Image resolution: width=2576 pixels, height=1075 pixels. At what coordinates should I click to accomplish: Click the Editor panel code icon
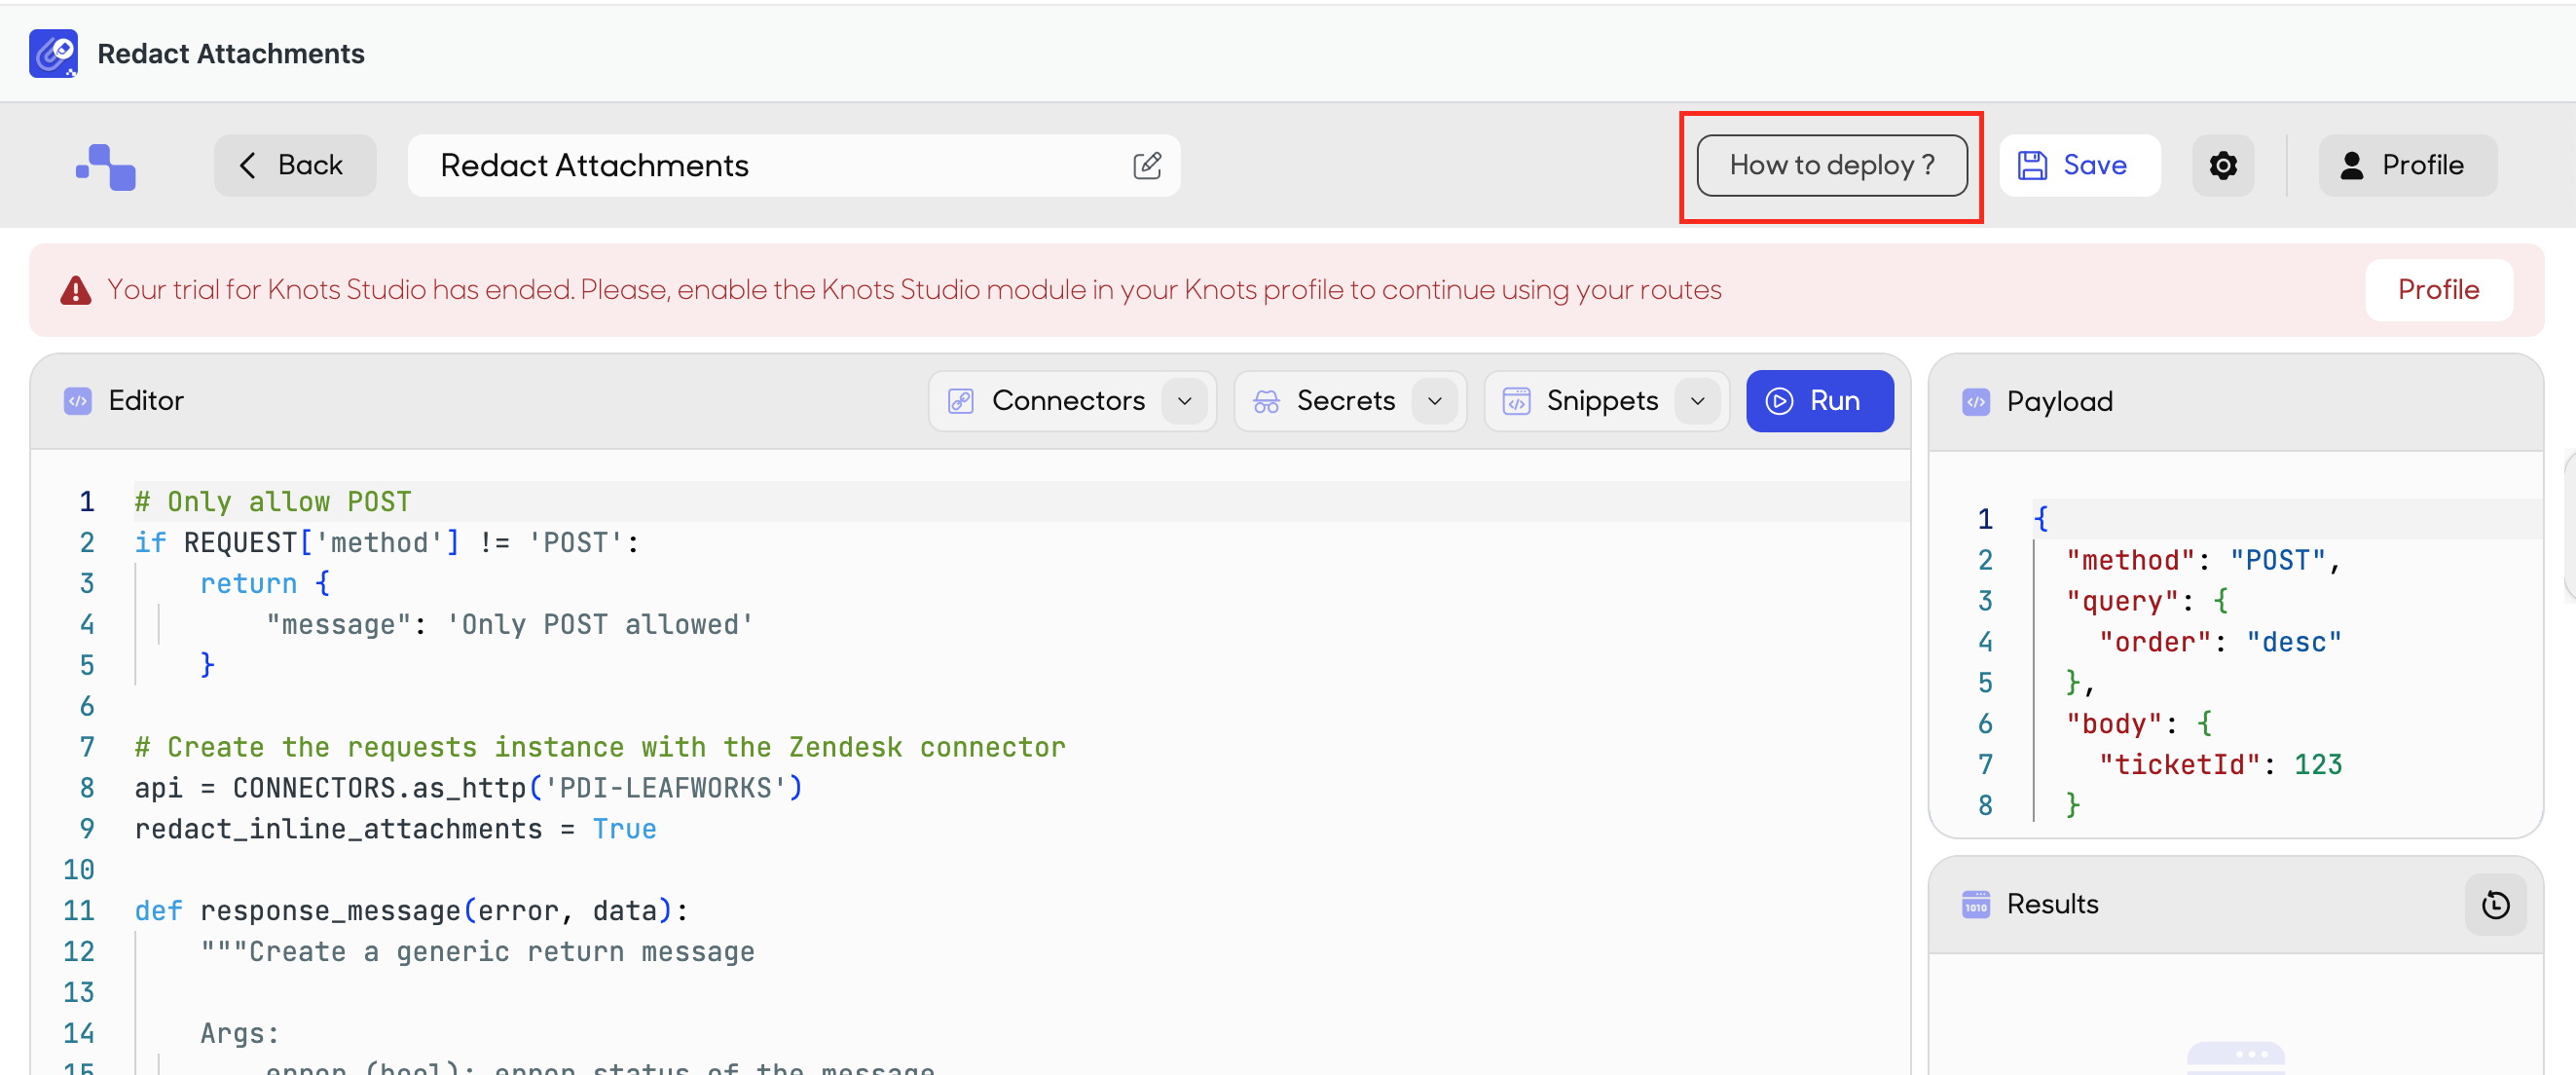tap(78, 401)
